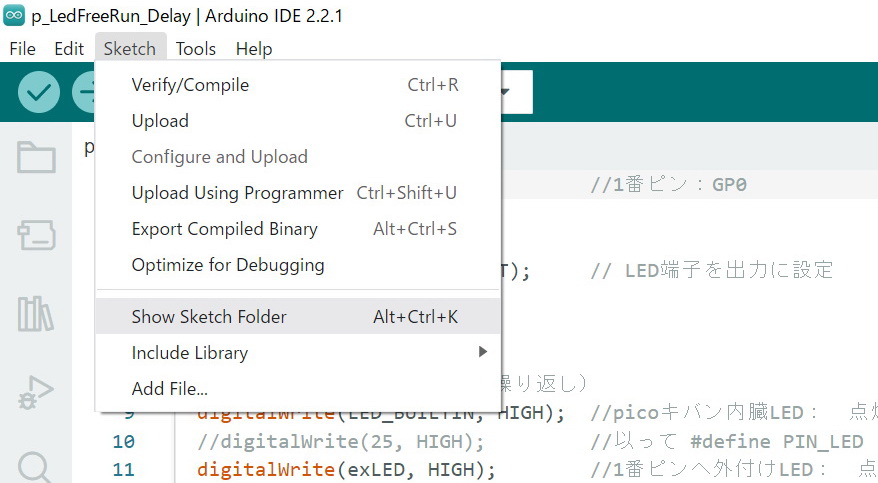Click the Arduino IDE logo in title bar
Screen dimensions: 878x483
tap(14, 15)
